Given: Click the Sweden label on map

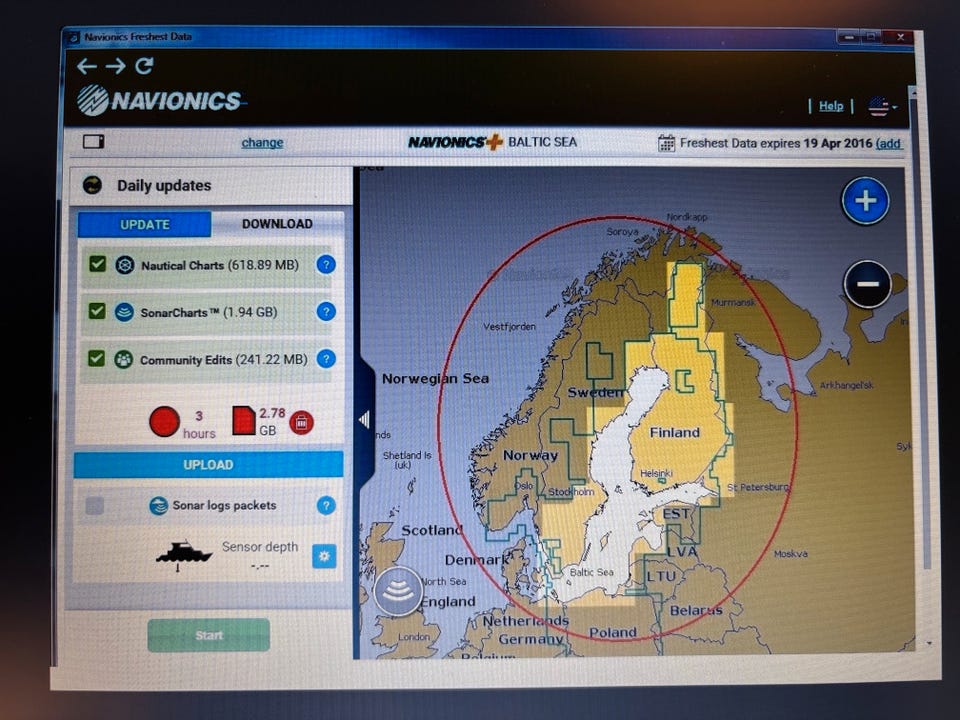Looking at the screenshot, I should coord(594,392).
